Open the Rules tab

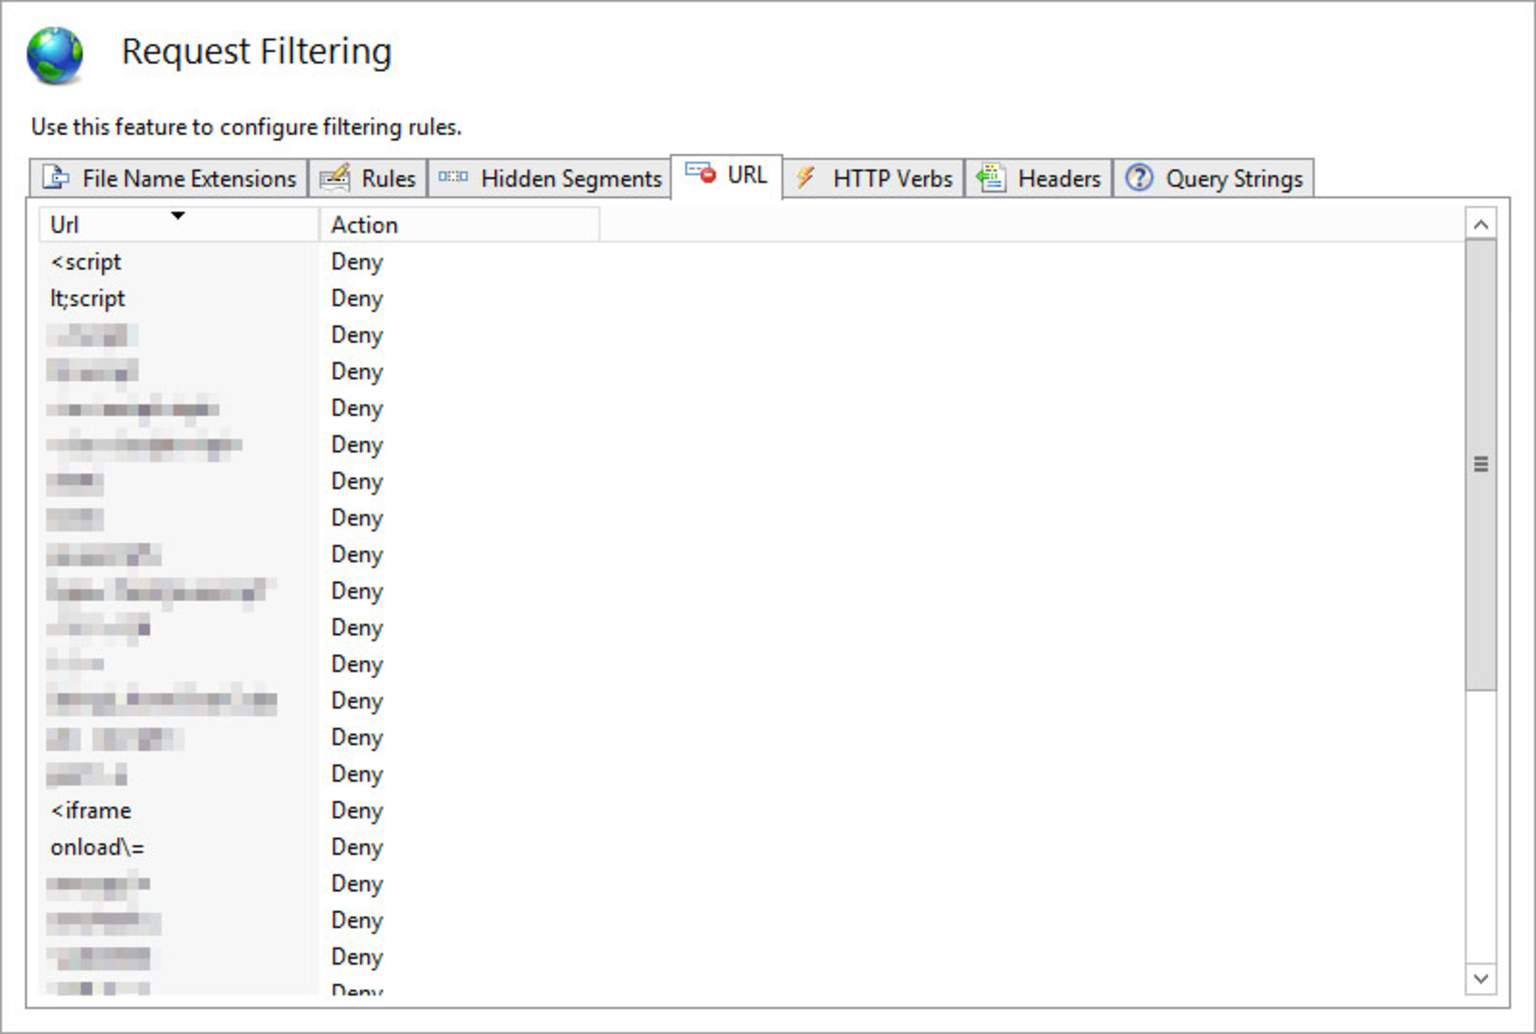click(390, 177)
